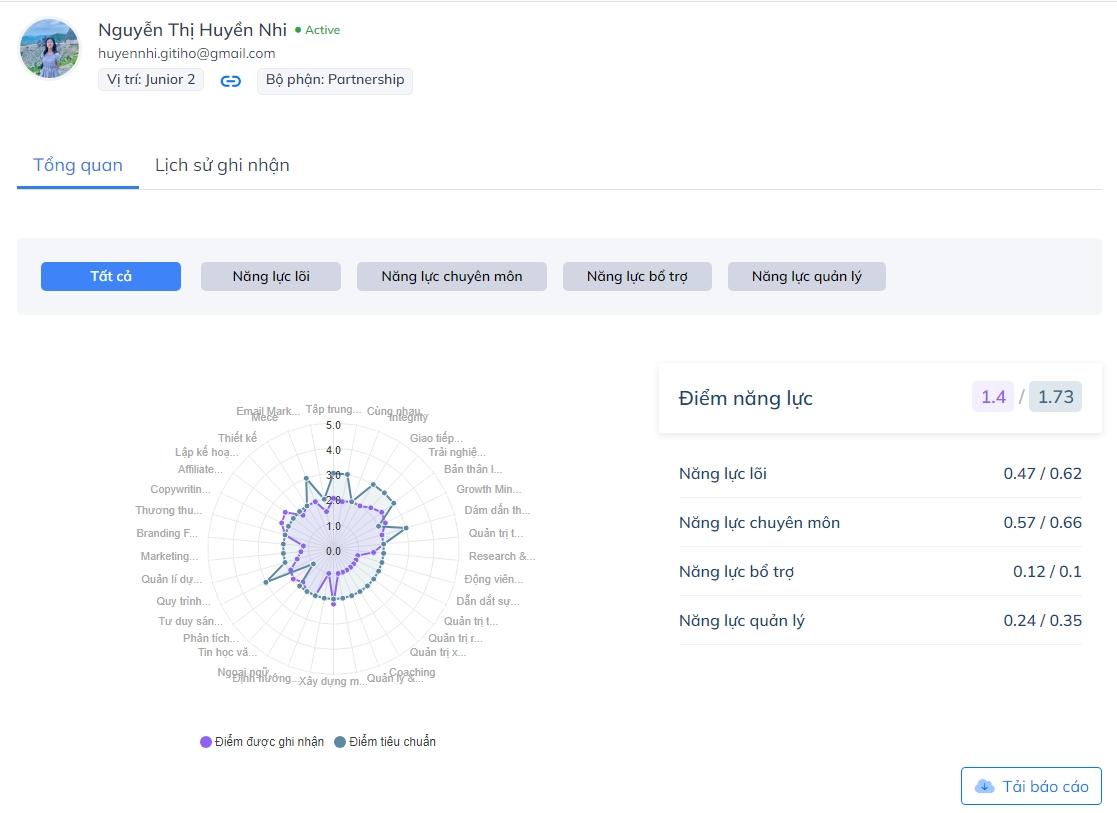Viewport: 1117px width, 813px height.
Task: Open the Năng lực bổ trợ score row
Action: click(x=880, y=571)
